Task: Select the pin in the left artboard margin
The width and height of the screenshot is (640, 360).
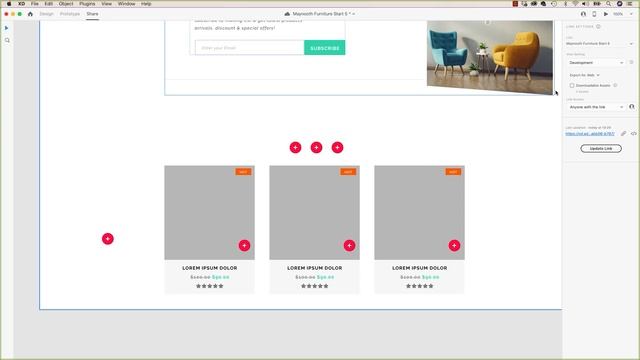Action: pos(108,239)
